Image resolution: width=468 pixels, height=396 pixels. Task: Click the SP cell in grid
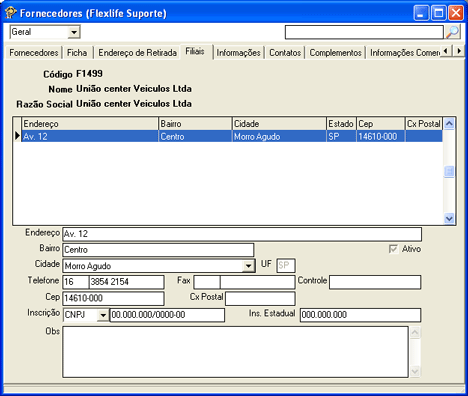click(x=342, y=136)
